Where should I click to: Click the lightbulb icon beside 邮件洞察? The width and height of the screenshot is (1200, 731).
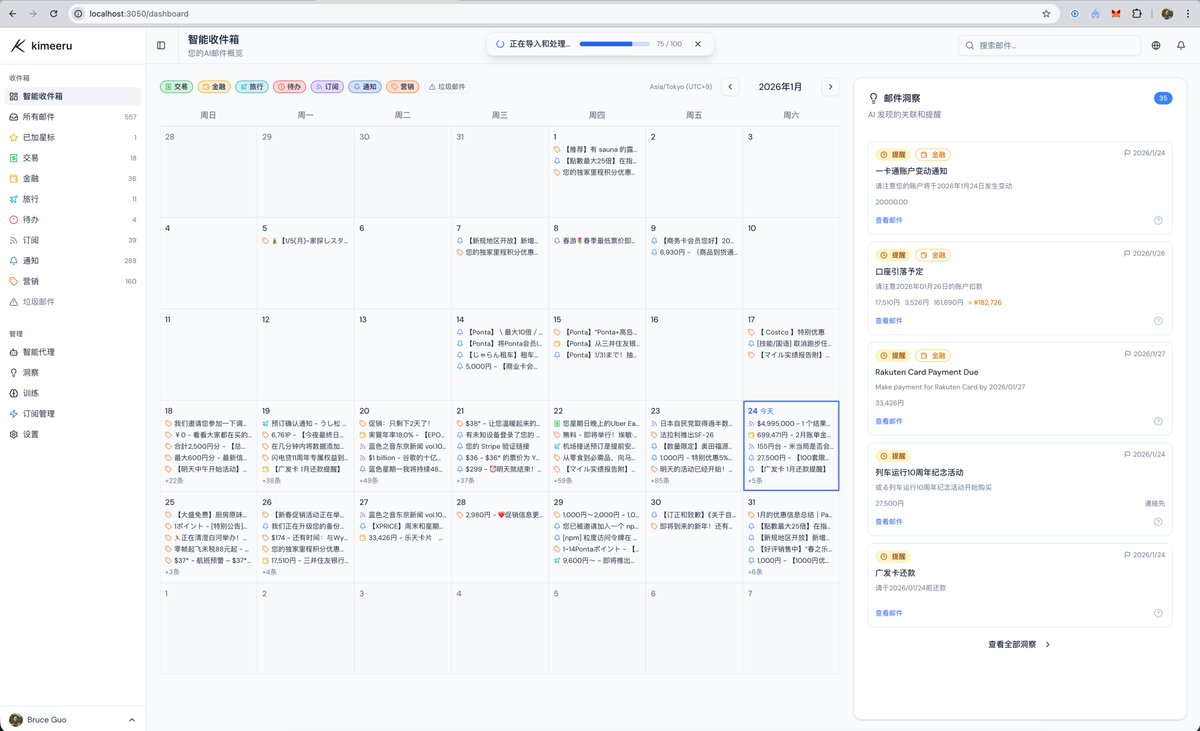click(873, 98)
